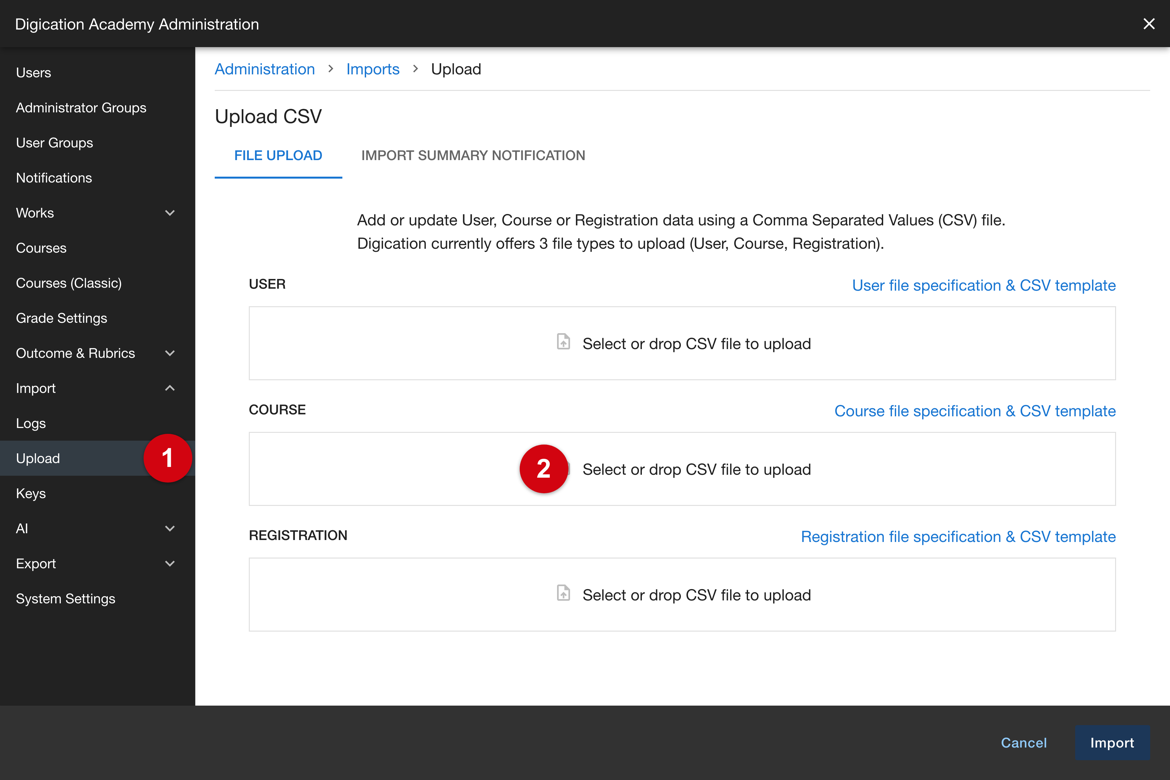Screen dimensions: 1170x780
Task: Open System Settings
Action: pos(66,599)
